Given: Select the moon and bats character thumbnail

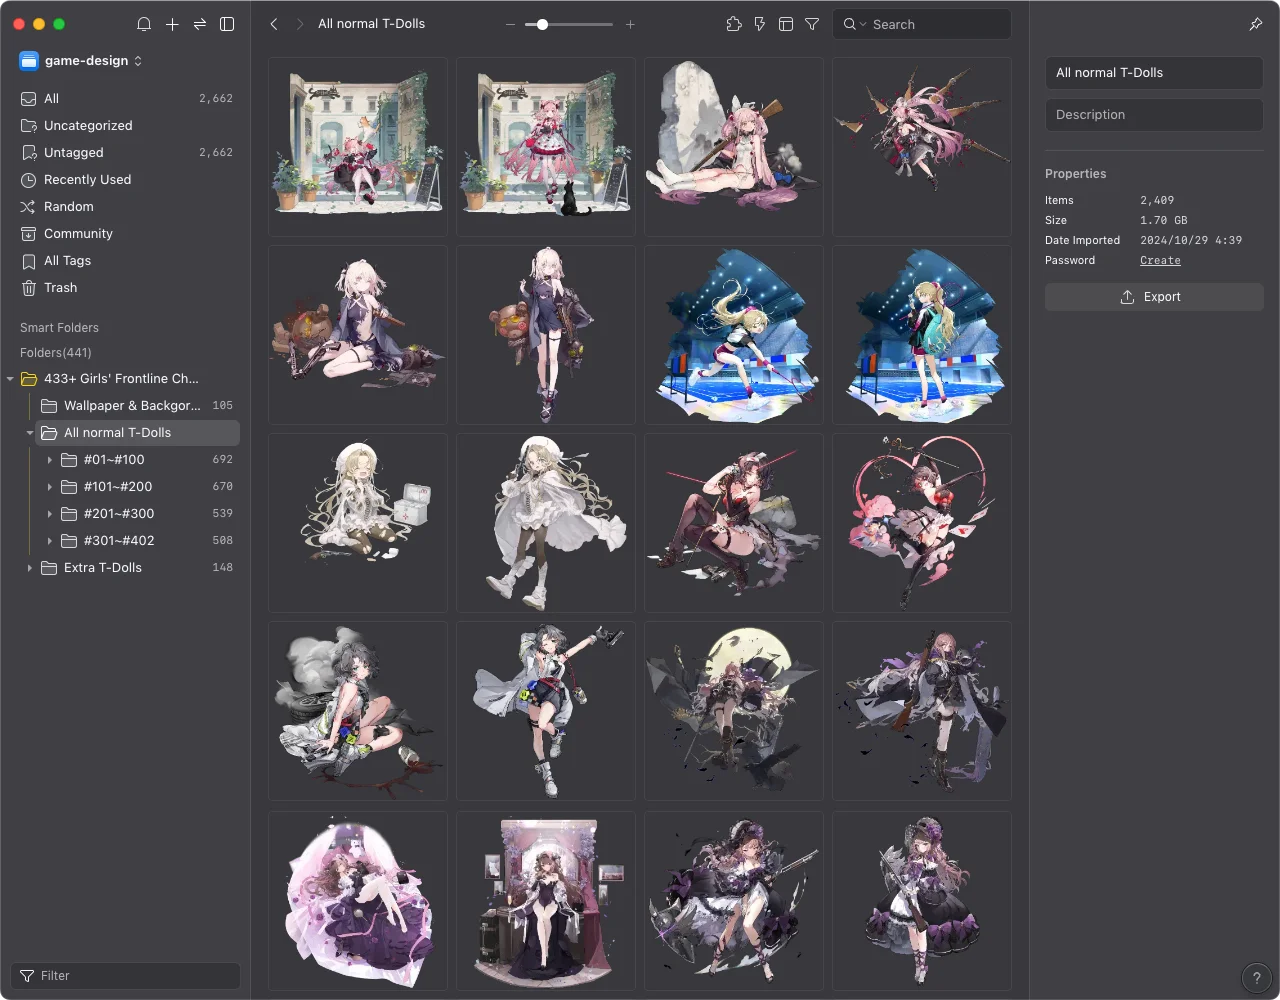Looking at the screenshot, I should 734,711.
